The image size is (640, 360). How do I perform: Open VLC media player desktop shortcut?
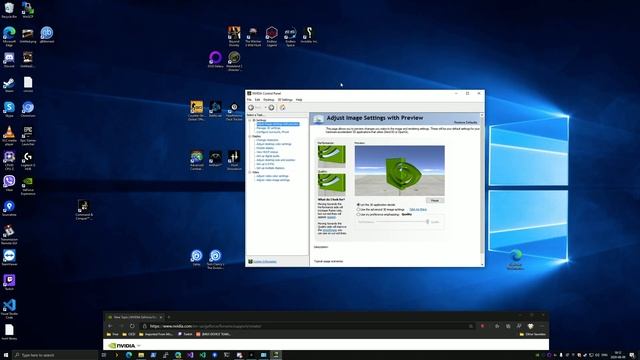[9, 135]
